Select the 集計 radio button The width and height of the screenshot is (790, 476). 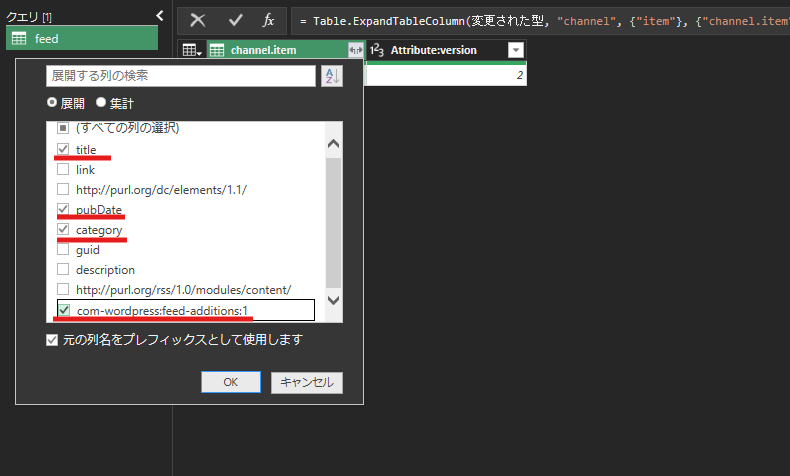point(101,103)
